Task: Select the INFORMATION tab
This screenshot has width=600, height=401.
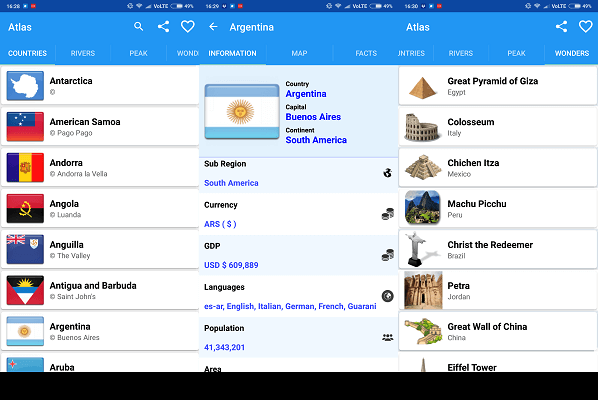Action: (232, 53)
